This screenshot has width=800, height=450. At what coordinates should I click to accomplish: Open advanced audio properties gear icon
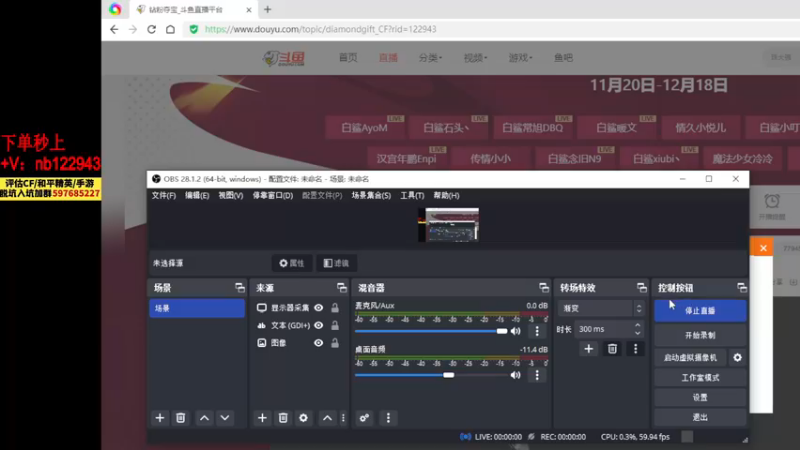[x=364, y=418]
